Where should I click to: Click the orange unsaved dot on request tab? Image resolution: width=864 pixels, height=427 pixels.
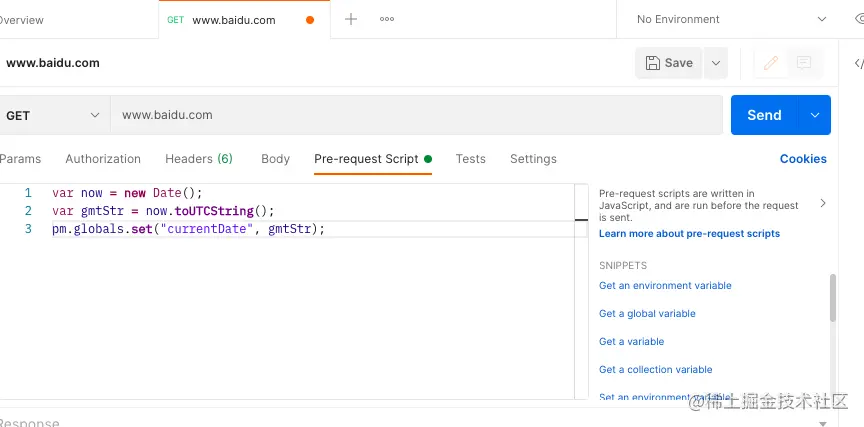tap(310, 20)
